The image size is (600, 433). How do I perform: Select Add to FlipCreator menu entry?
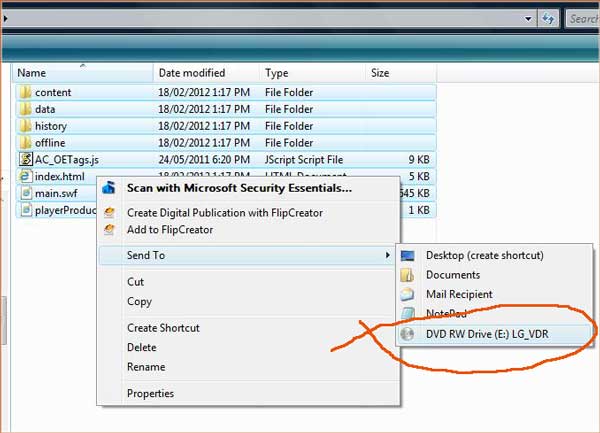click(x=169, y=230)
